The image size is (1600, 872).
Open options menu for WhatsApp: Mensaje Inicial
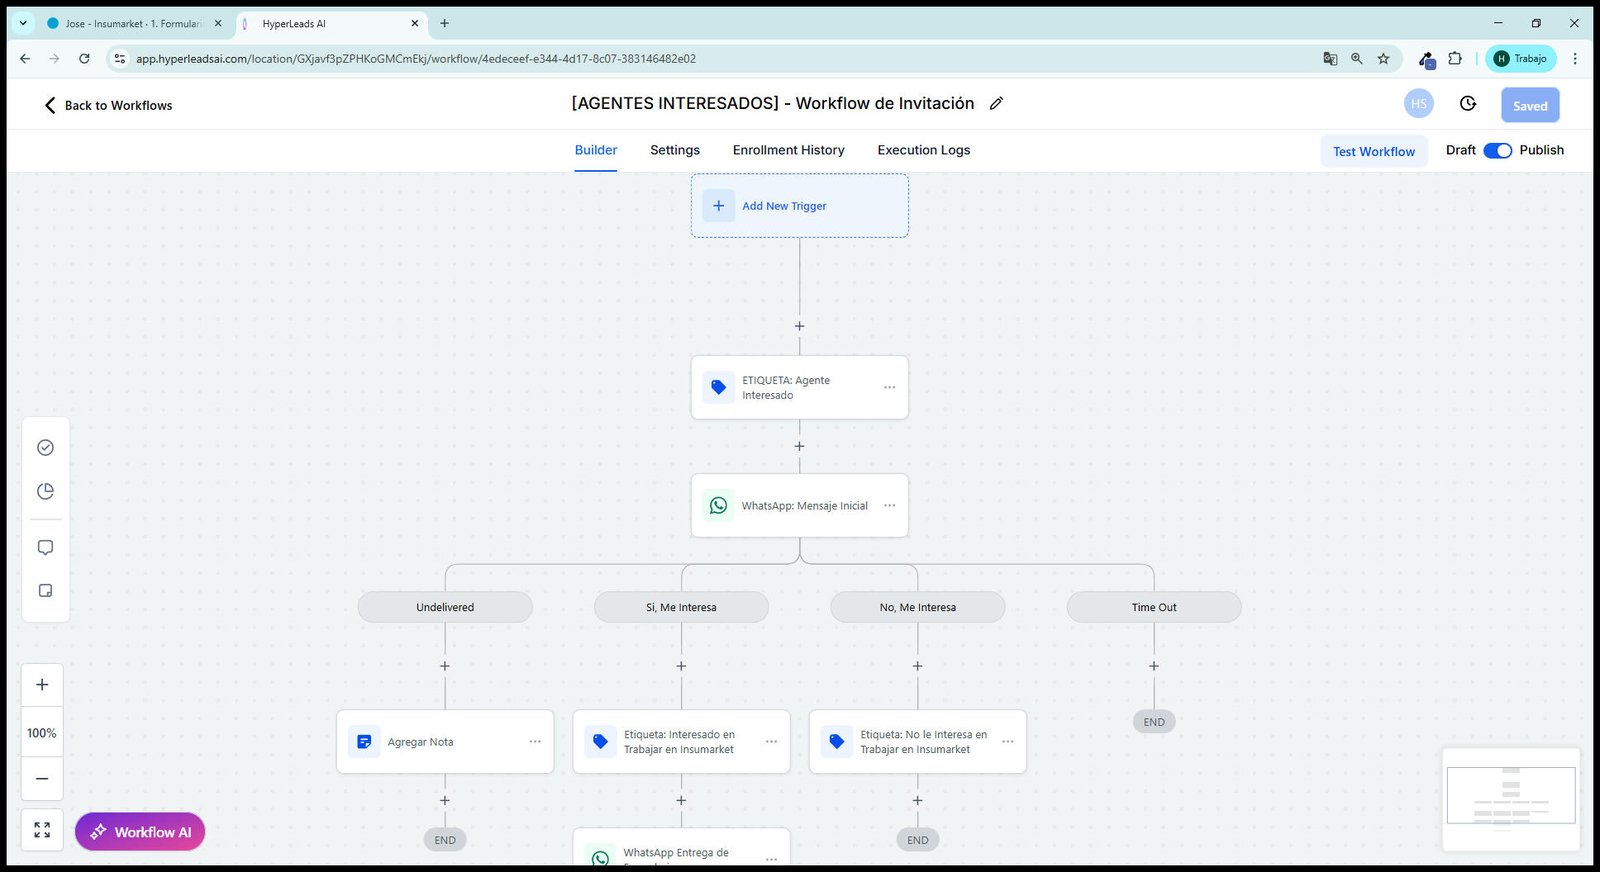[x=889, y=506]
